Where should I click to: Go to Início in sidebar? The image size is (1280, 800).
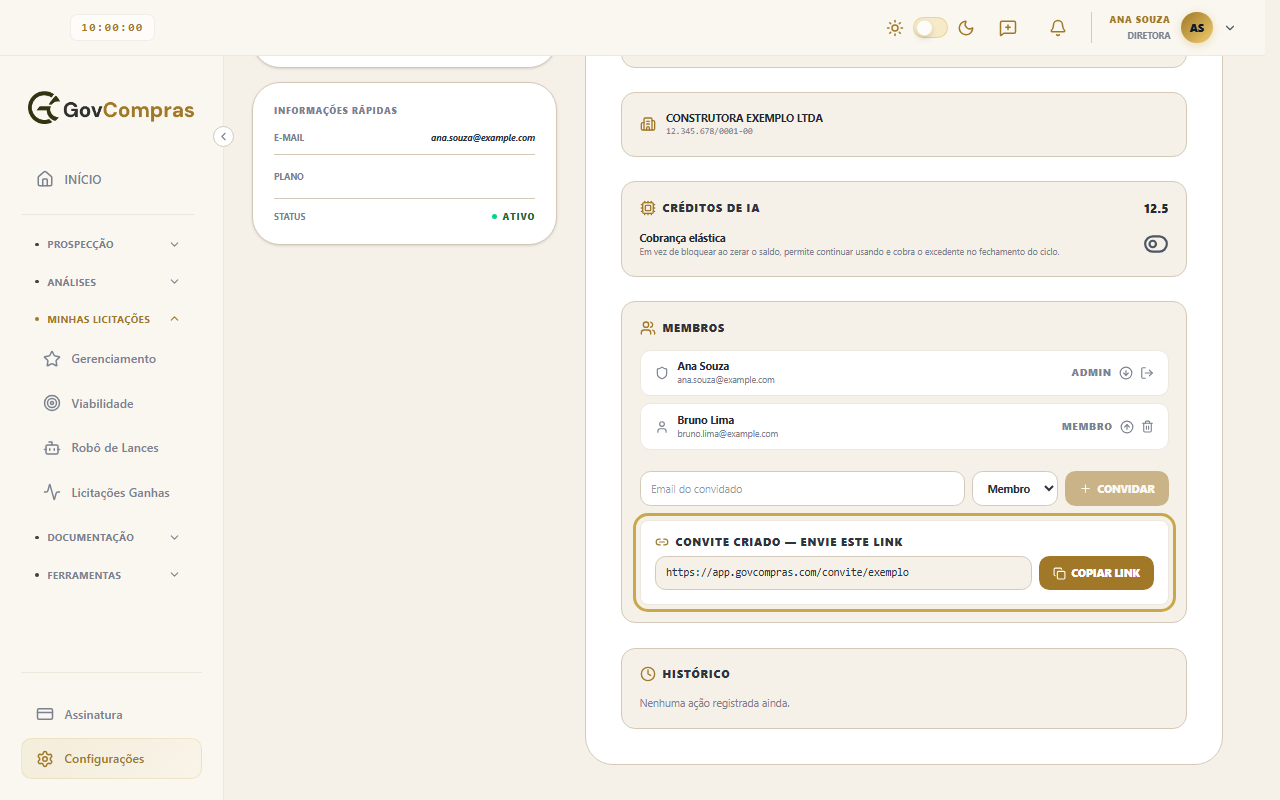point(110,180)
